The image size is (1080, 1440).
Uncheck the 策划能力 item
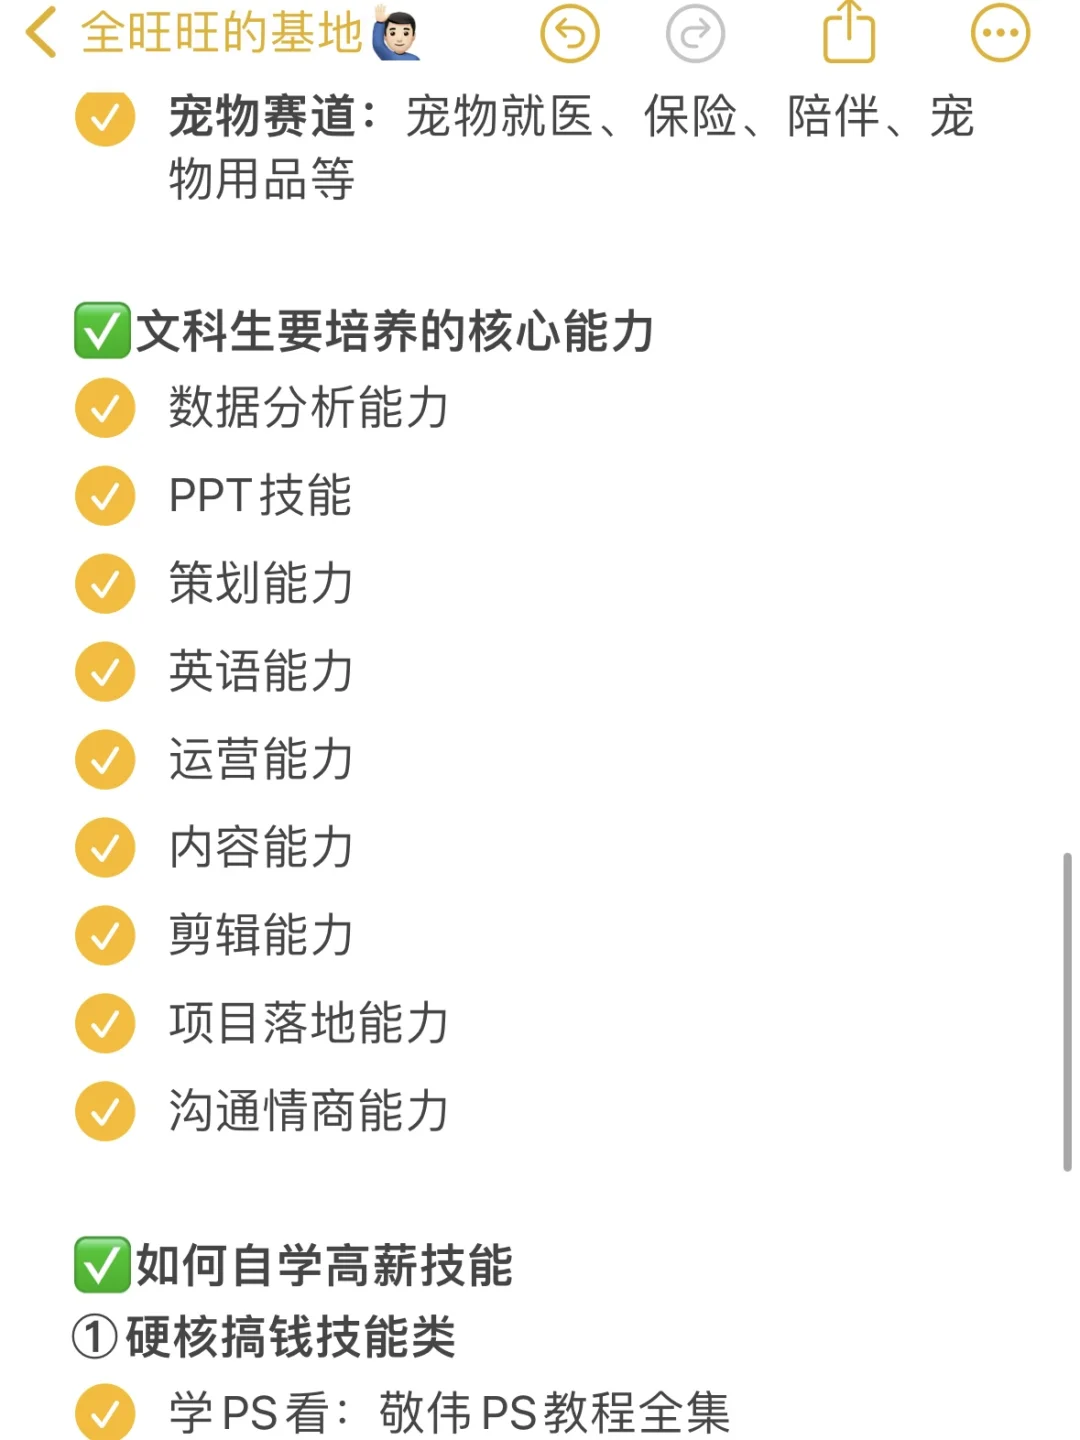point(105,584)
